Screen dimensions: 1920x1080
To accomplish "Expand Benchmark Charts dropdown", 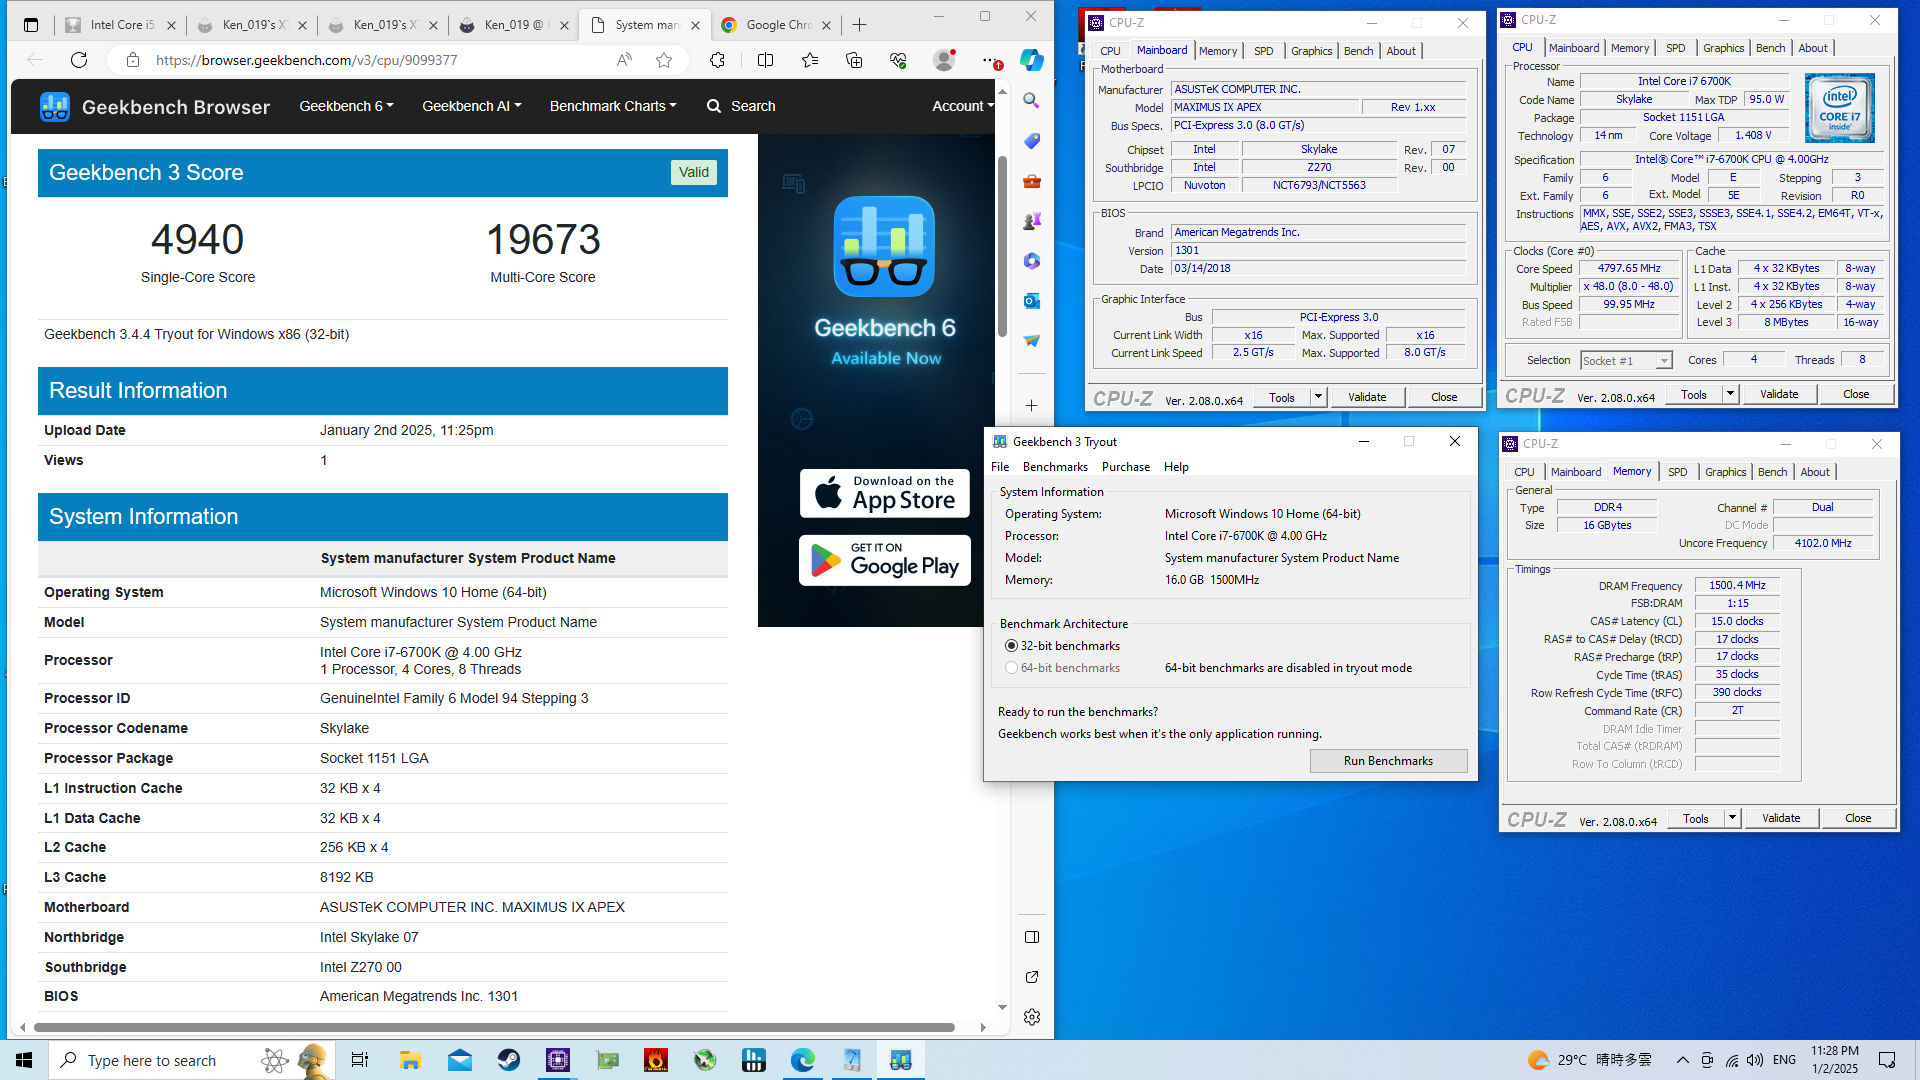I will [x=613, y=106].
